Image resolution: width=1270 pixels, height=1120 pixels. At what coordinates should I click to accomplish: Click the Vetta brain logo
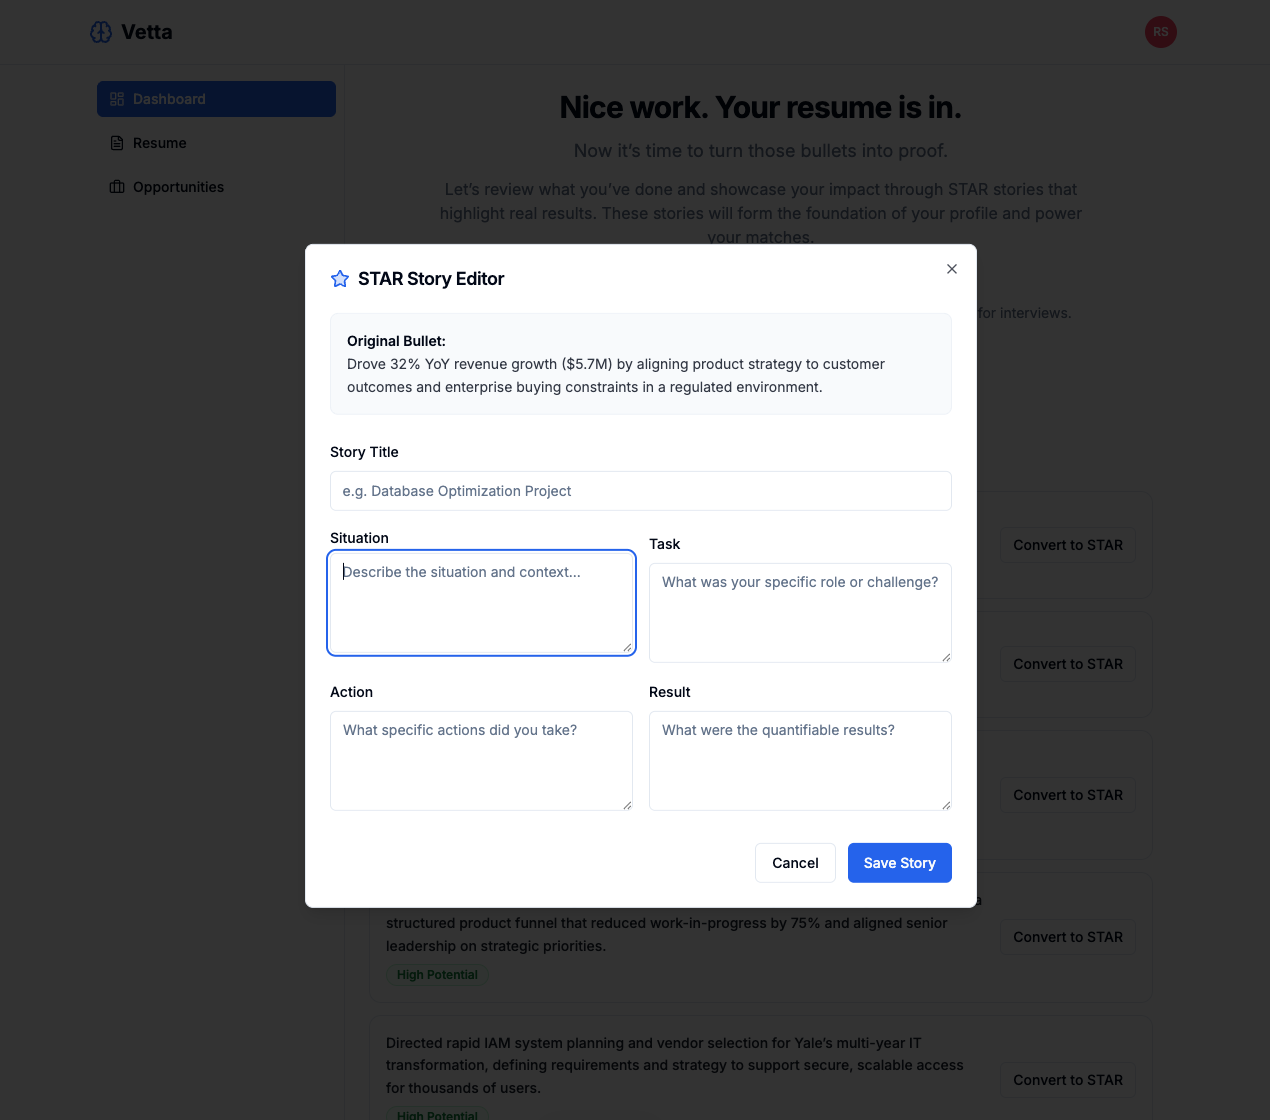click(100, 31)
